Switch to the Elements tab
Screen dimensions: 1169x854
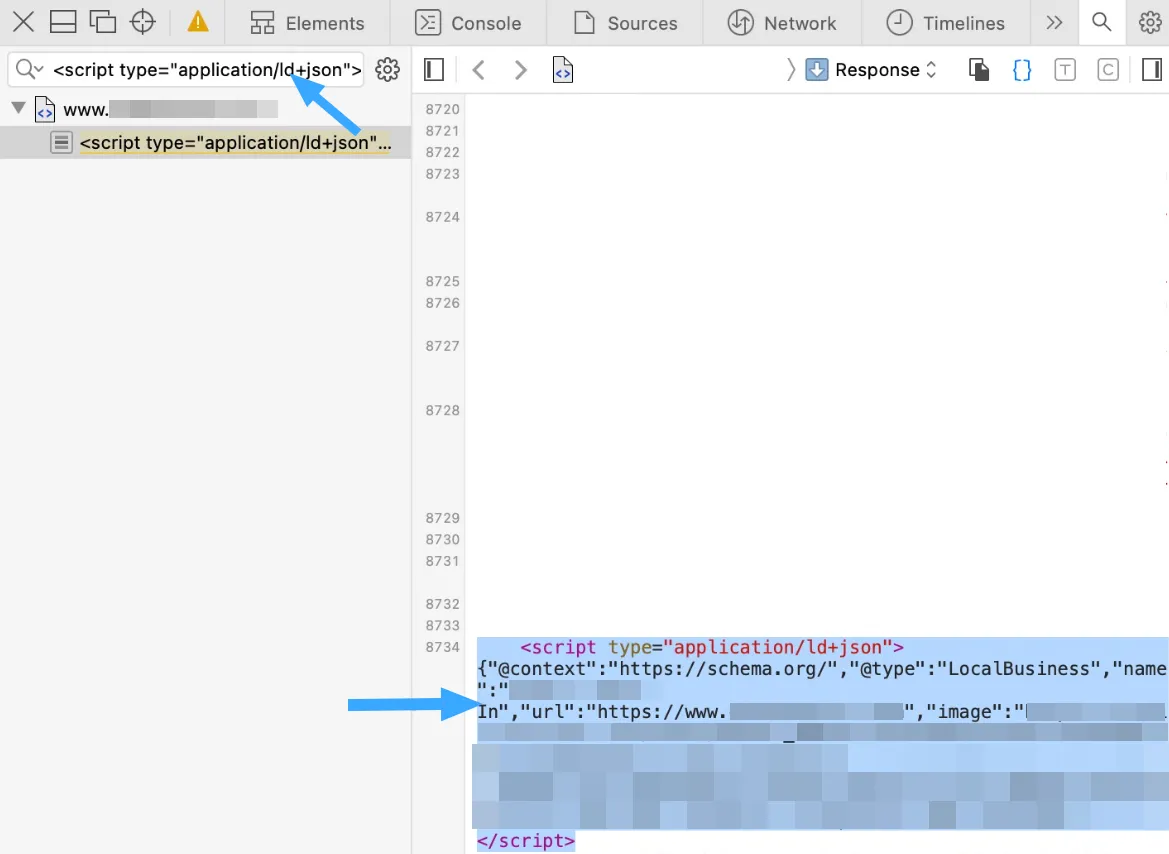pos(307,23)
